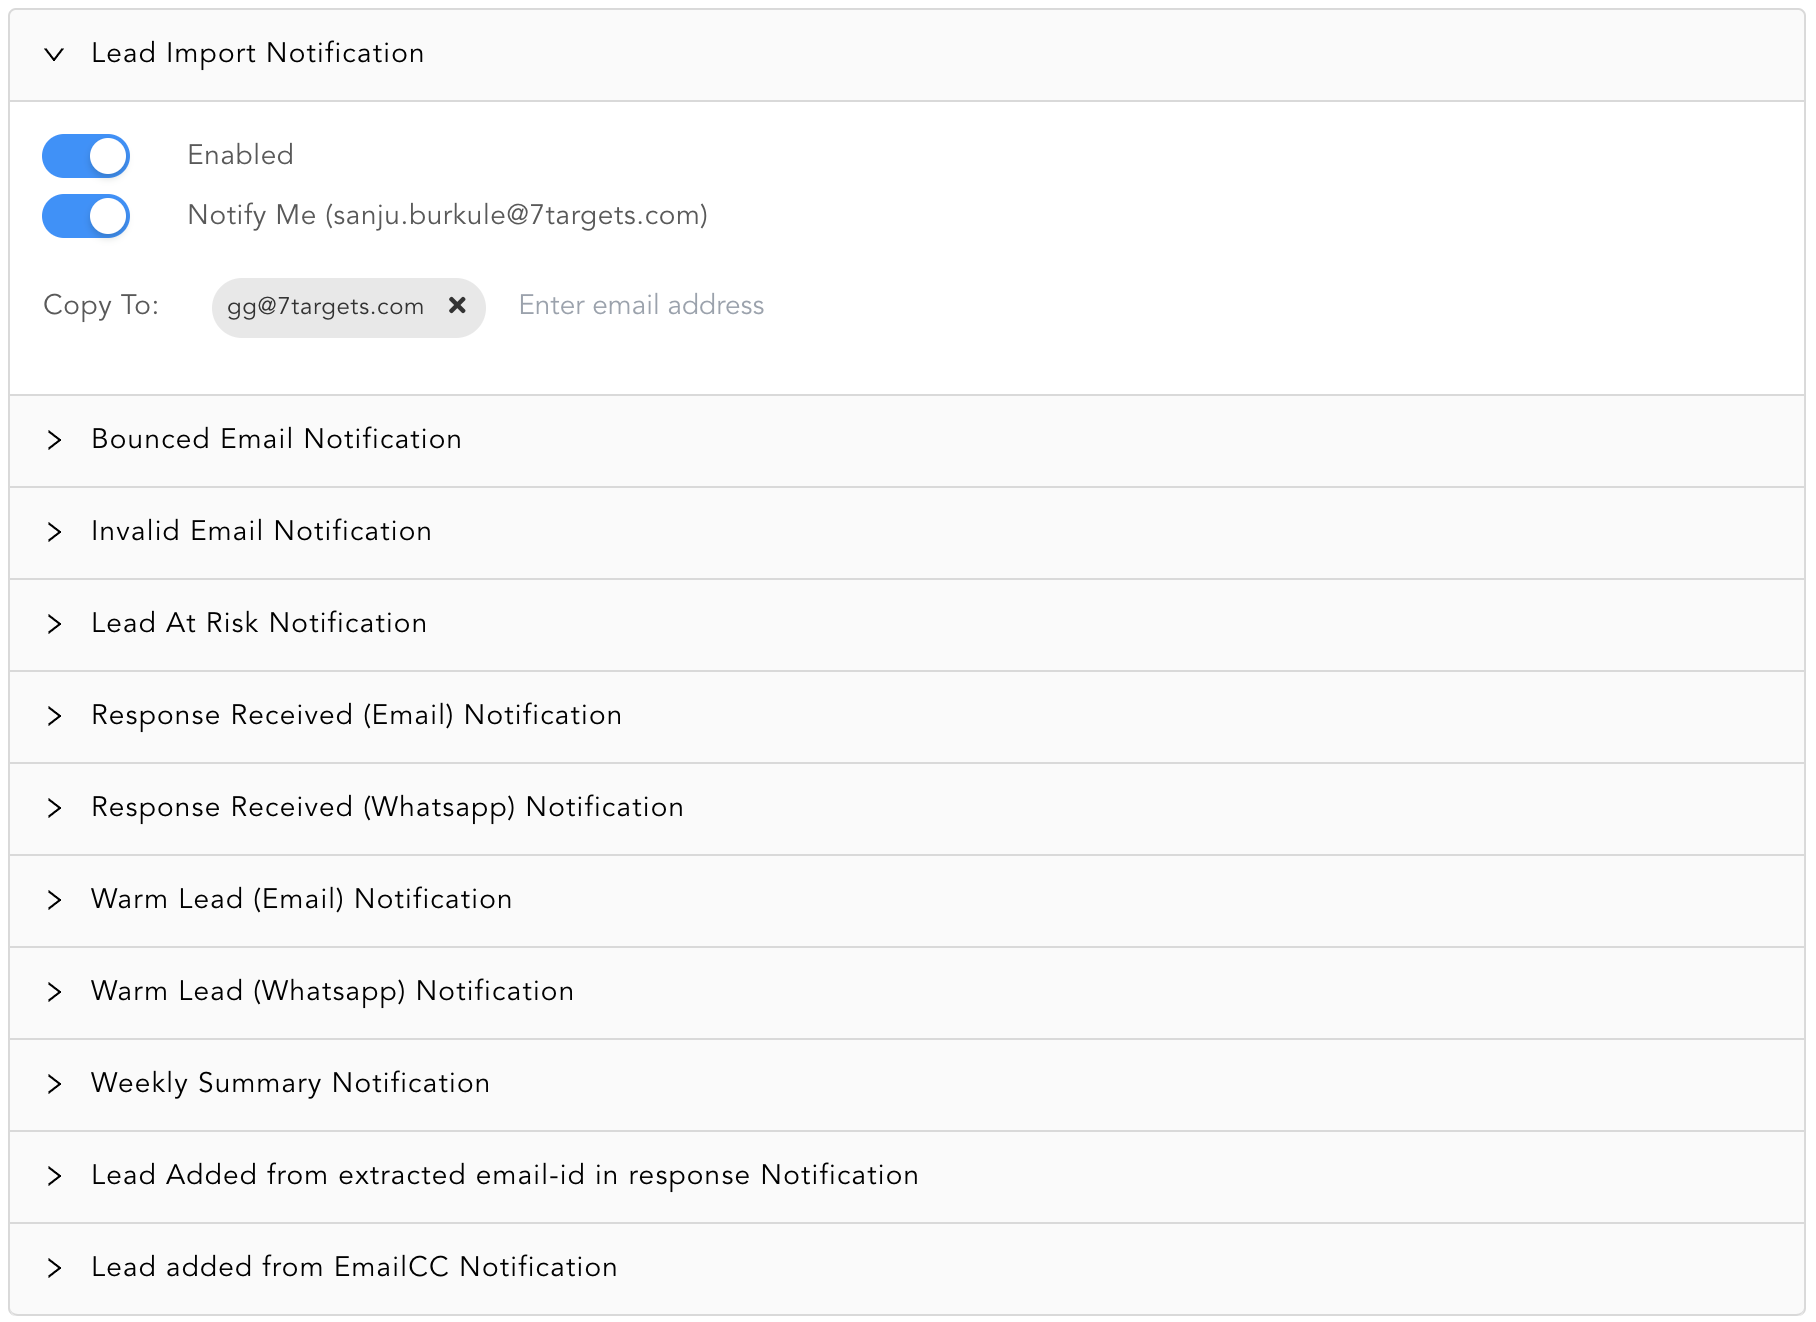Remove gg@7targets.com from Copy To

[457, 306]
